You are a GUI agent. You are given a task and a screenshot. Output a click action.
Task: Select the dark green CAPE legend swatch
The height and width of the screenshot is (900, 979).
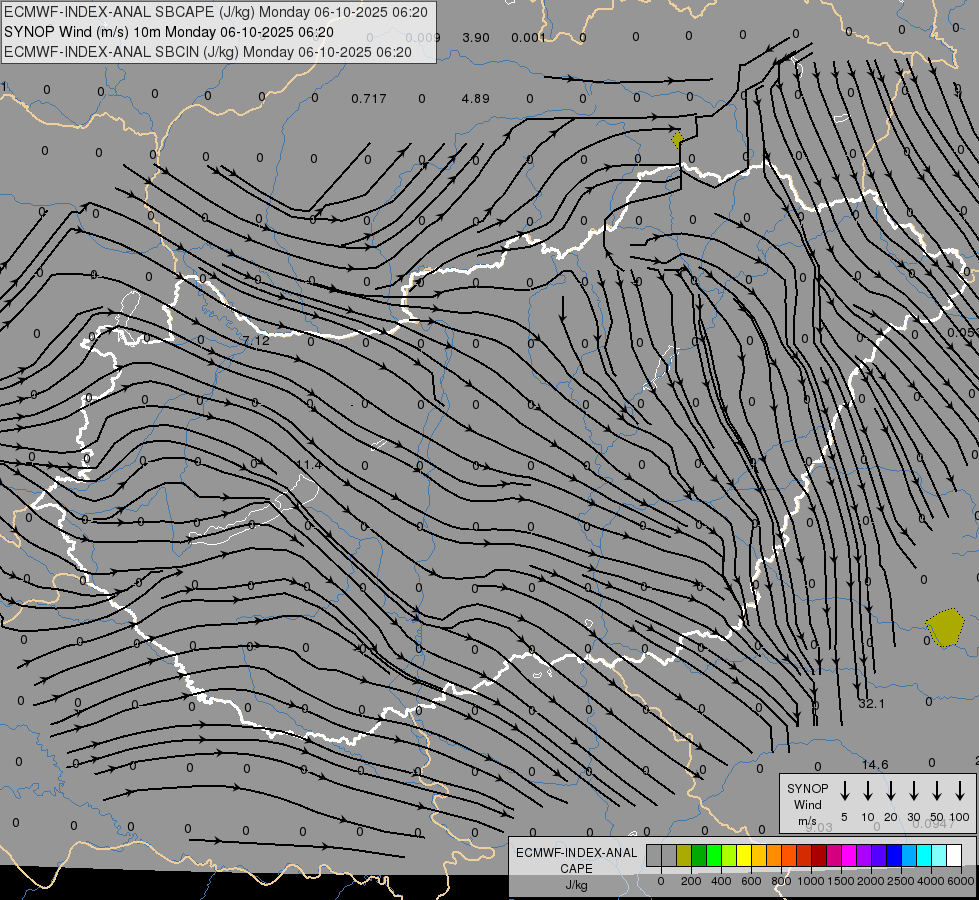click(x=699, y=856)
